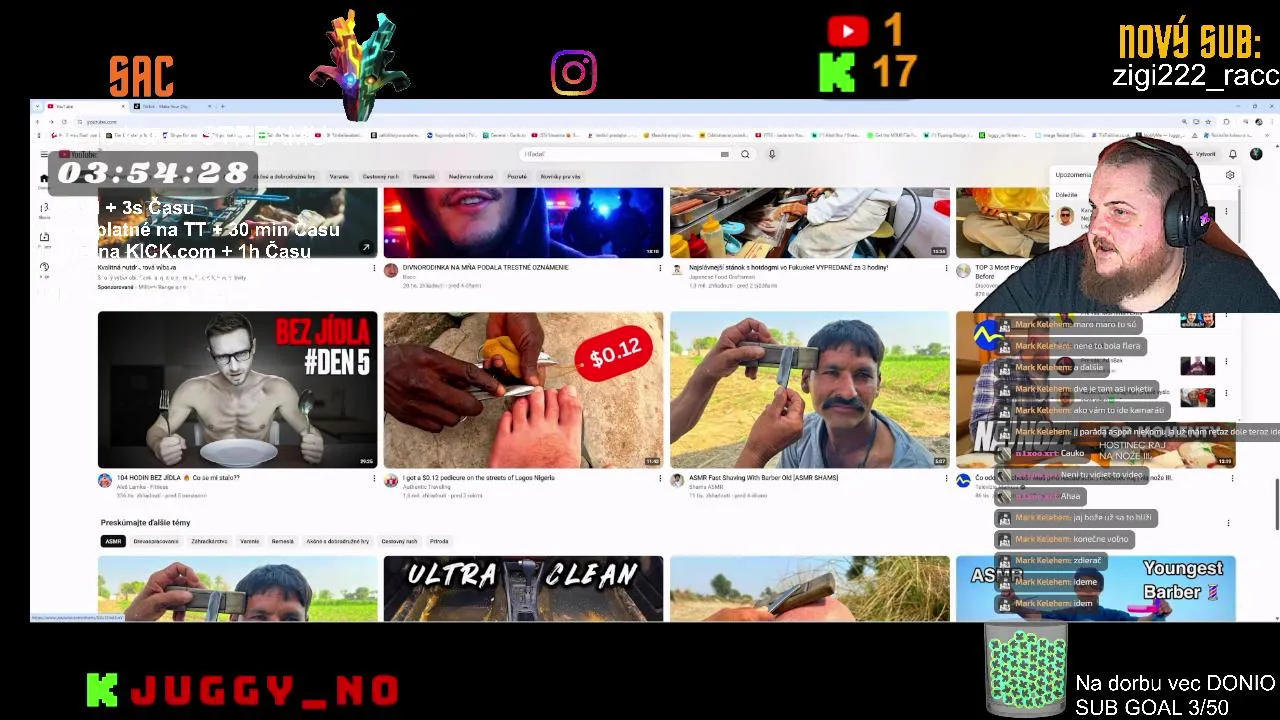
Task: Click the browser forward arrow
Action: point(52,122)
